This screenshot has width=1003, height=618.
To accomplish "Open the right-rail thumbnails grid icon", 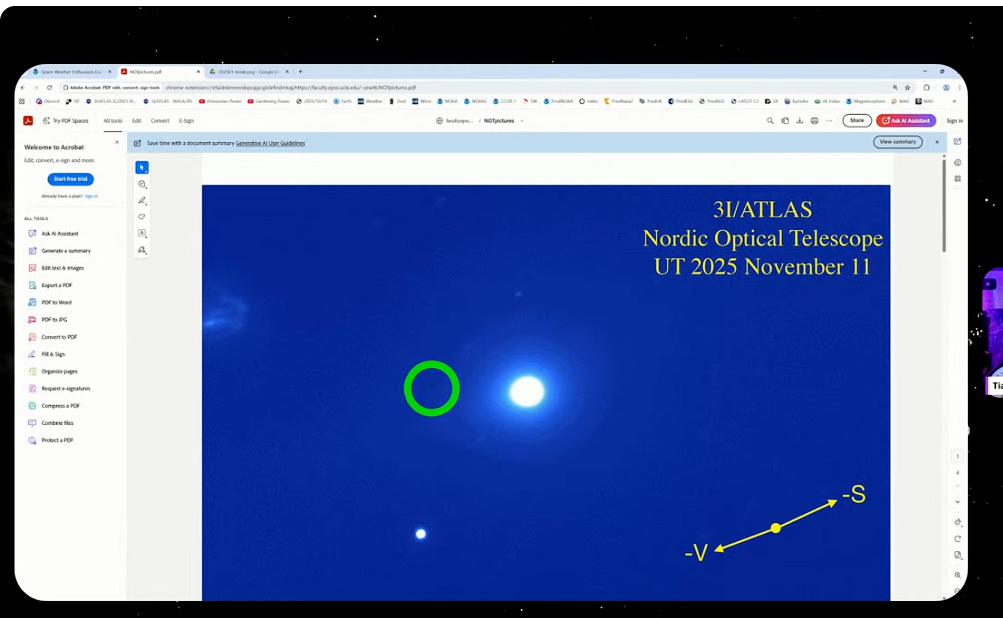I will coord(958,179).
